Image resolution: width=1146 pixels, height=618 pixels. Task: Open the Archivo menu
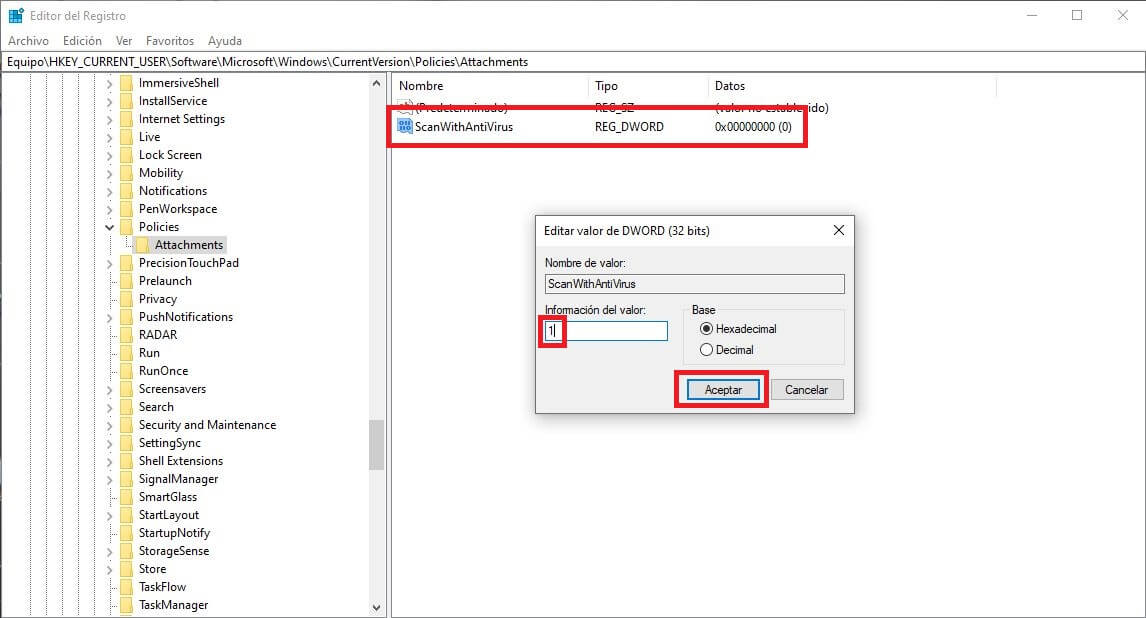click(29, 41)
